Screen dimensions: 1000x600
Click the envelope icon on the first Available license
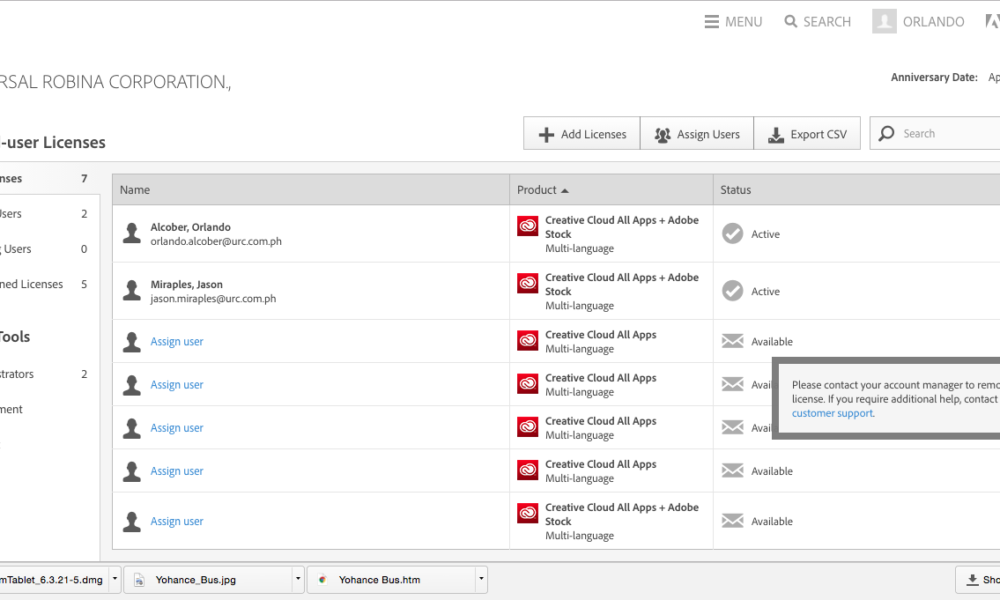pyautogui.click(x=733, y=341)
